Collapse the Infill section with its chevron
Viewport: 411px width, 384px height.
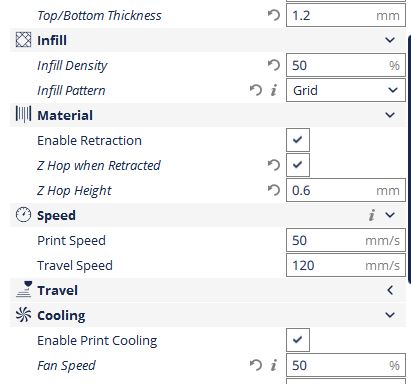(x=390, y=40)
